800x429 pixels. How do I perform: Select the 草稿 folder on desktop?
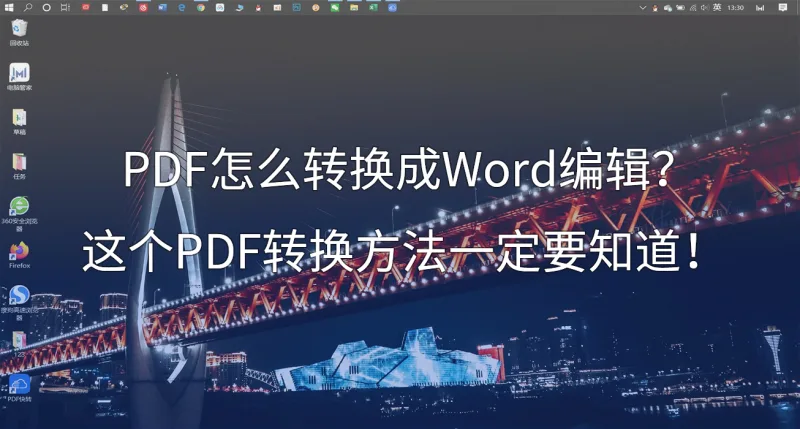pyautogui.click(x=19, y=121)
